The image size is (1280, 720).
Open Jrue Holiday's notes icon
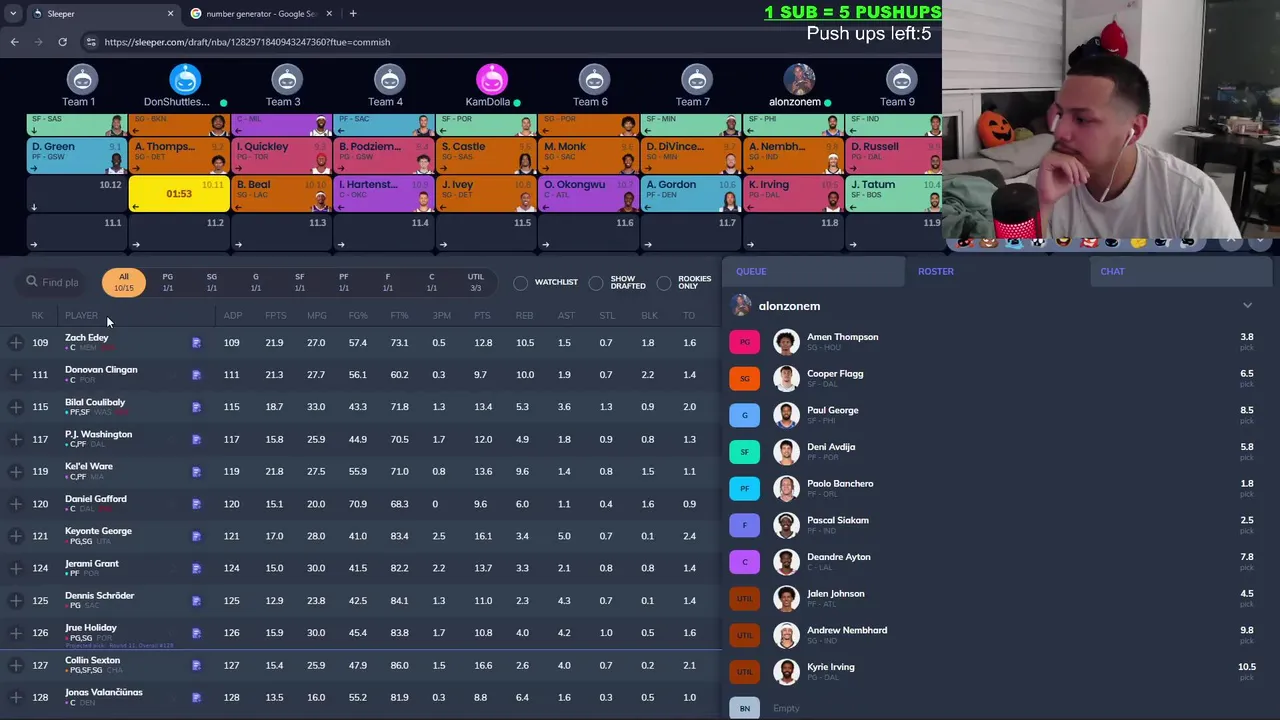pos(196,633)
